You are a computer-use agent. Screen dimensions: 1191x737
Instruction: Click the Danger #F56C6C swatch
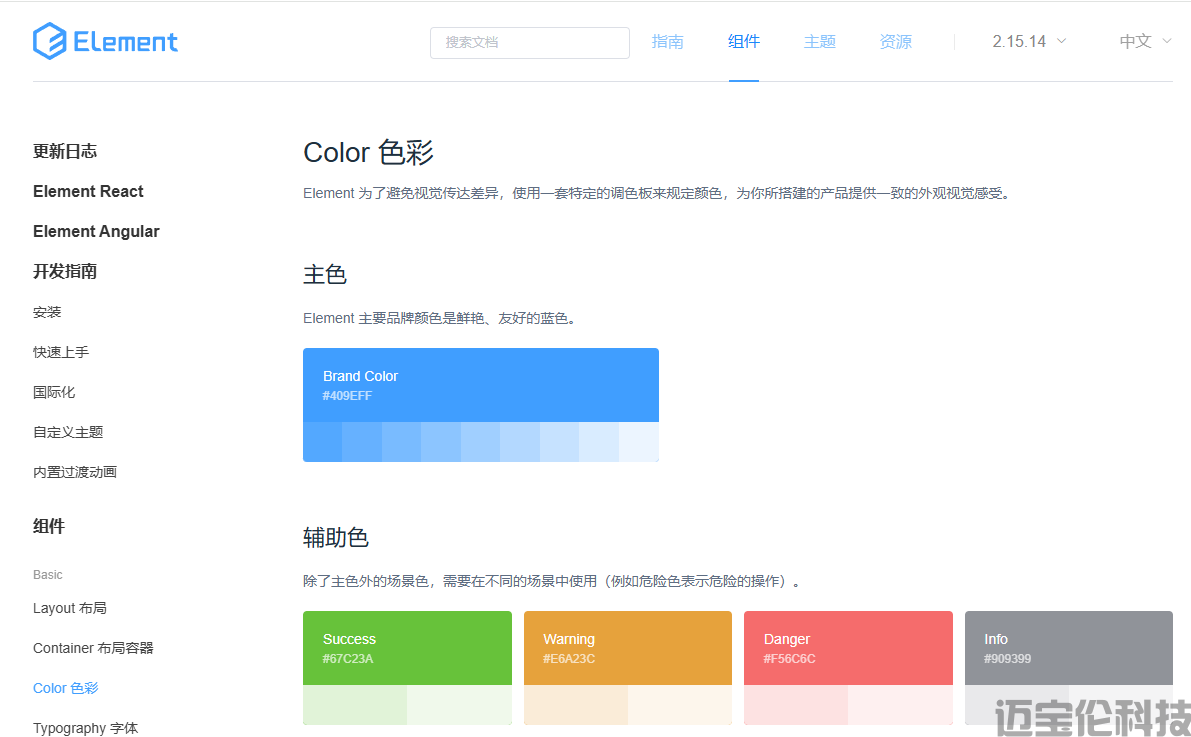click(848, 648)
